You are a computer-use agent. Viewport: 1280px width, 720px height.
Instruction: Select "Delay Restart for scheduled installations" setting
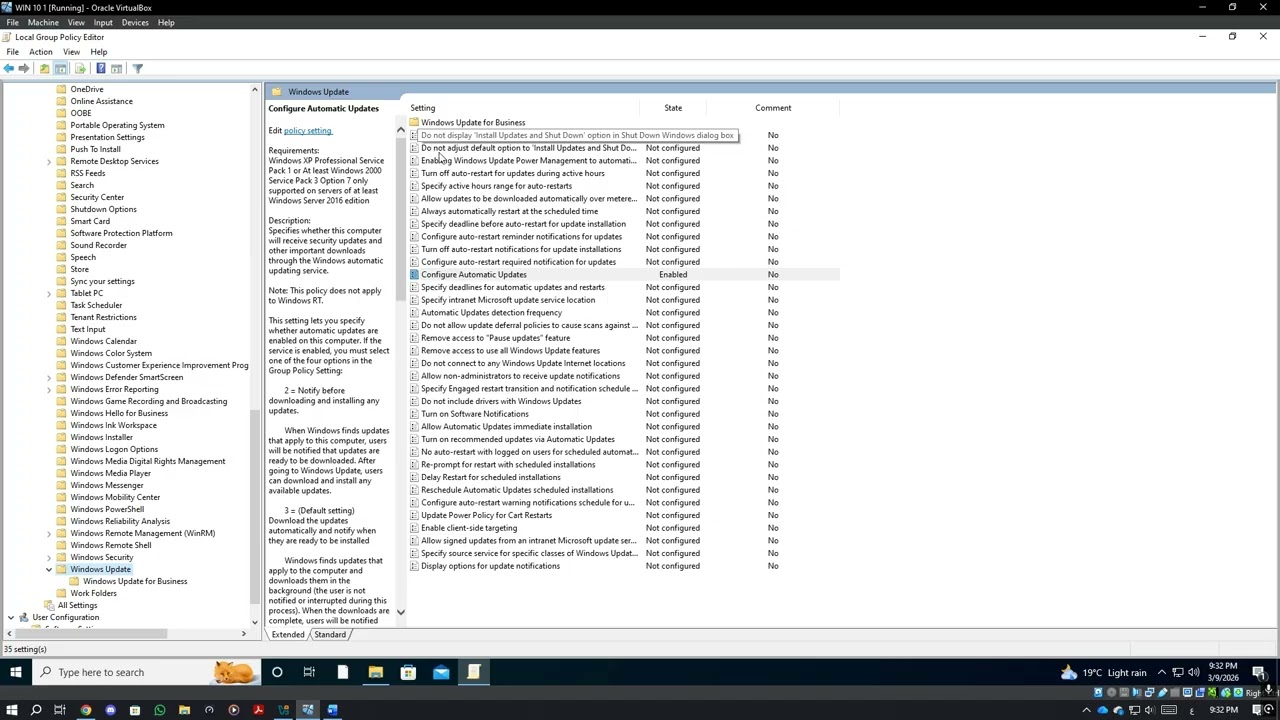point(490,478)
